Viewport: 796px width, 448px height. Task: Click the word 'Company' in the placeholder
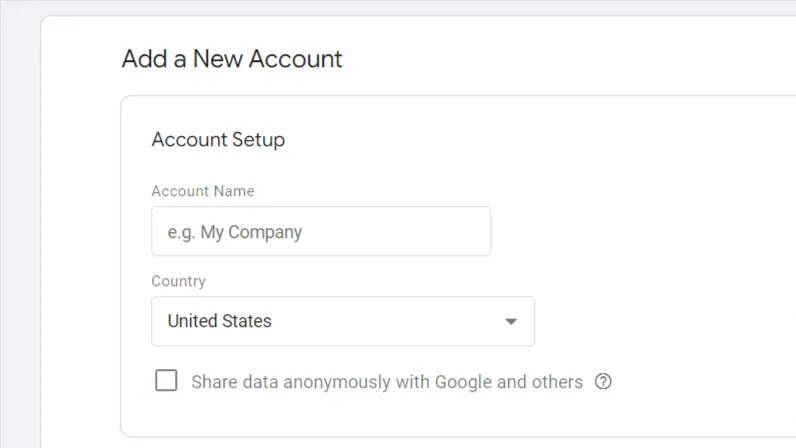tap(265, 232)
